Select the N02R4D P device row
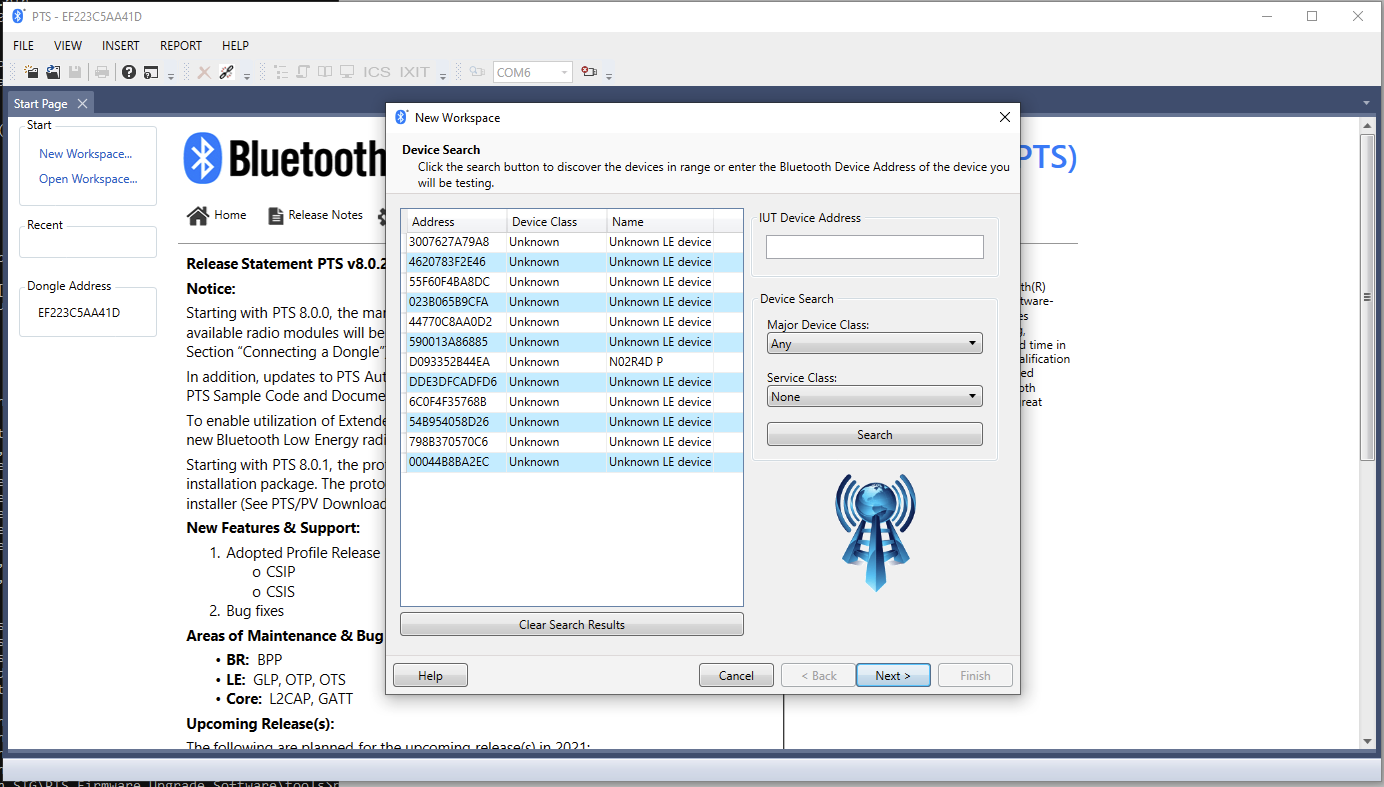Image resolution: width=1384 pixels, height=787 pixels. pyautogui.click(x=571, y=362)
